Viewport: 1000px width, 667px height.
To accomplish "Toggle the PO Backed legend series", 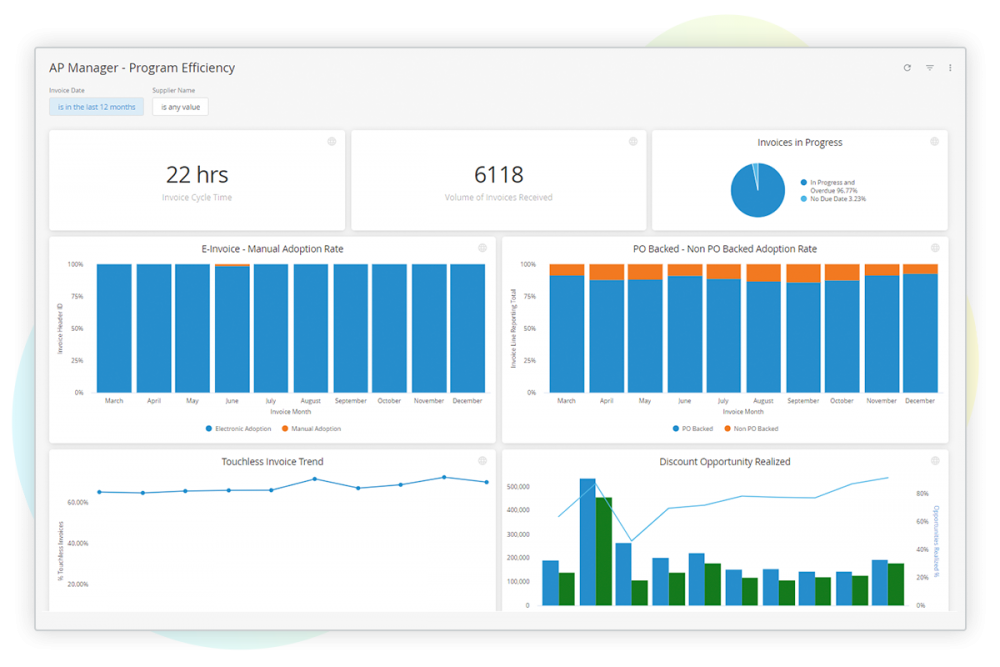I will [x=694, y=428].
